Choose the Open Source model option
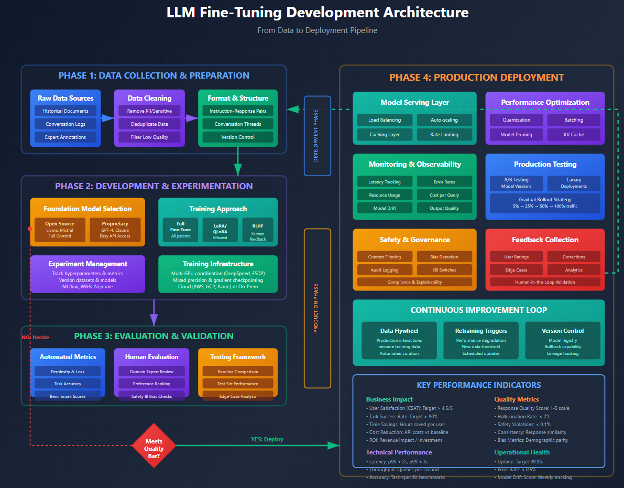This screenshot has width=624, height=488. pos(61,228)
